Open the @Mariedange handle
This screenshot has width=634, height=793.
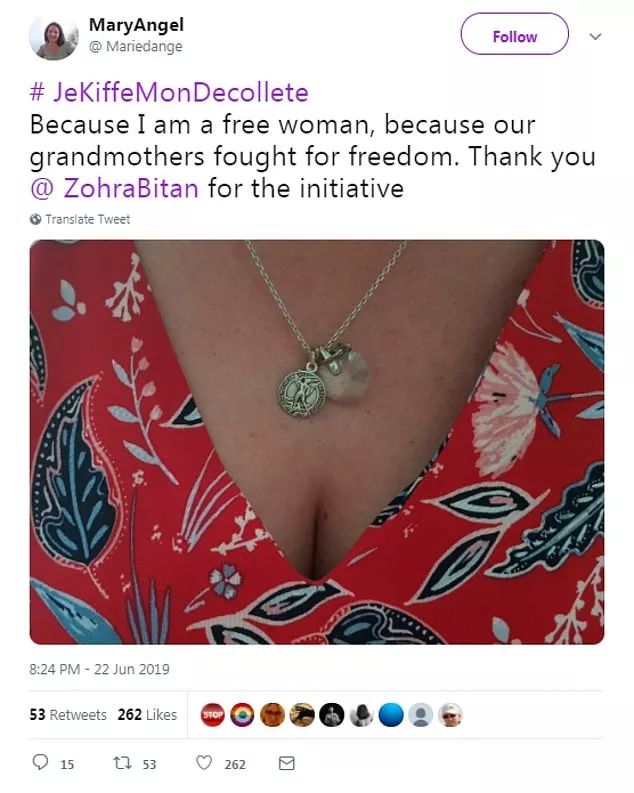136,47
